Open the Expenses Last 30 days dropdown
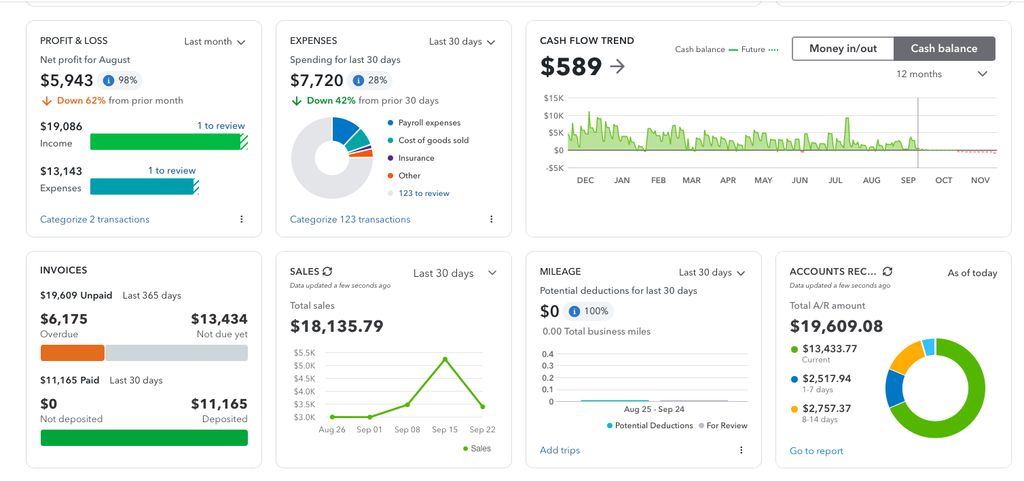 pyautogui.click(x=462, y=42)
